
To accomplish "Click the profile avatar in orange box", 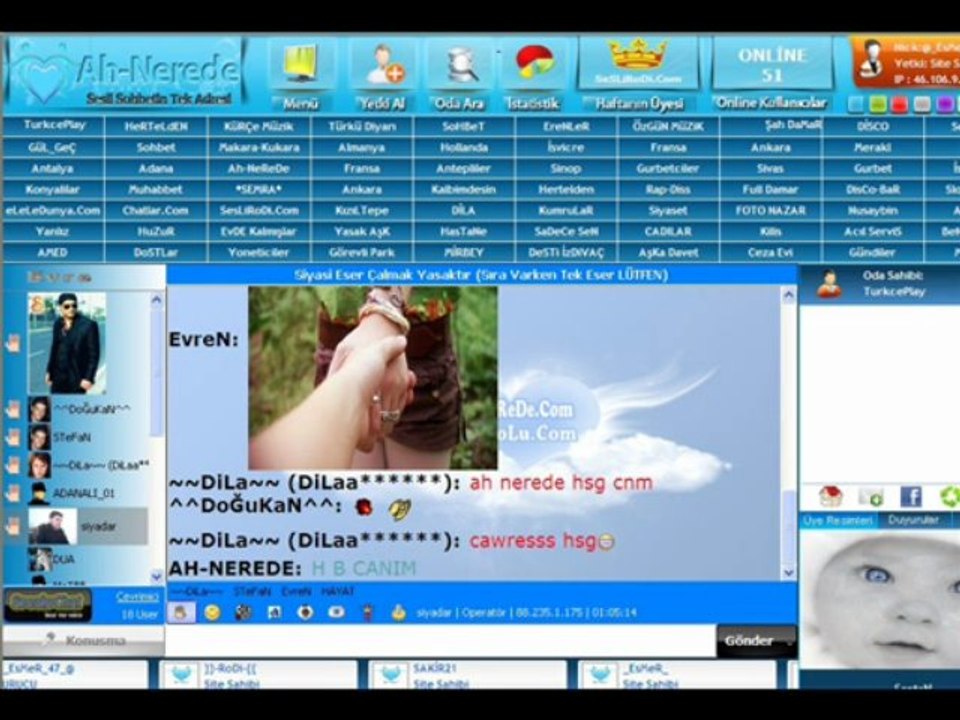I will point(870,59).
